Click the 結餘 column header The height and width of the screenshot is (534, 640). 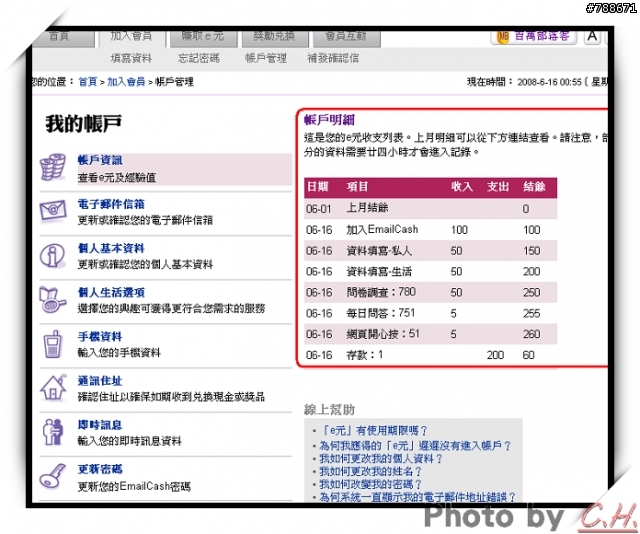click(534, 187)
